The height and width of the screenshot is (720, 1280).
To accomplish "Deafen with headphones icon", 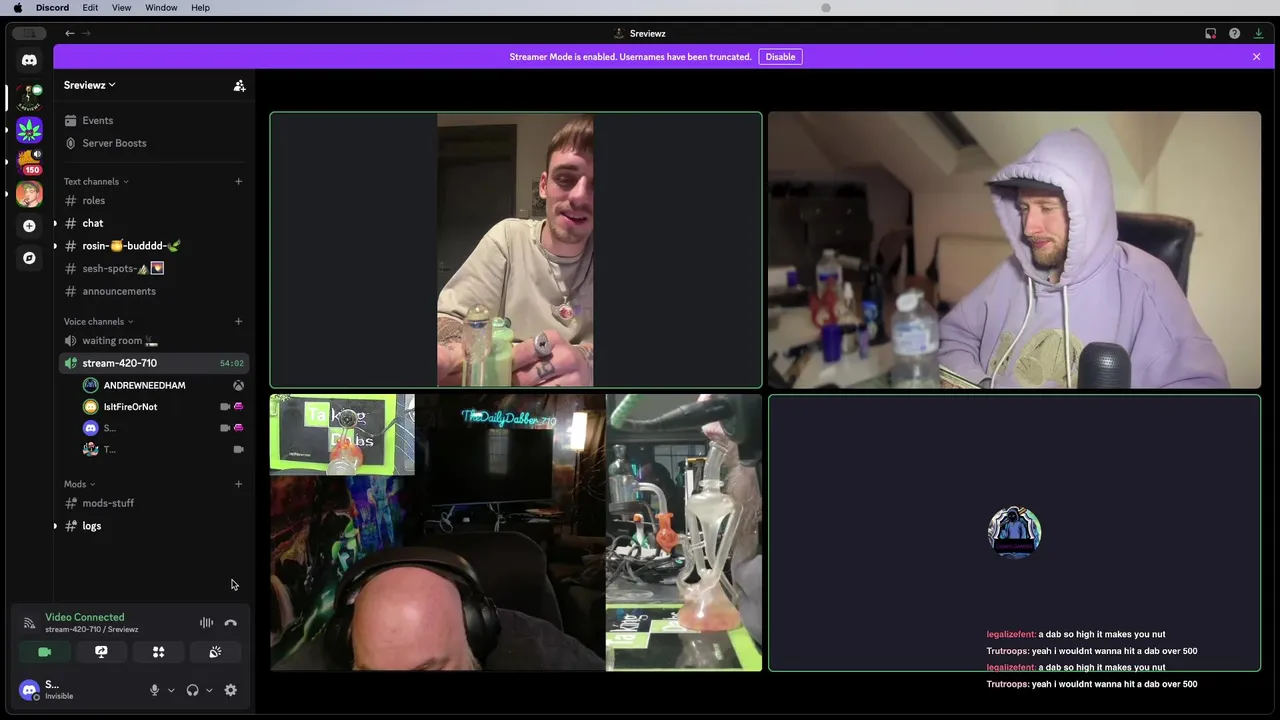I will (x=192, y=690).
